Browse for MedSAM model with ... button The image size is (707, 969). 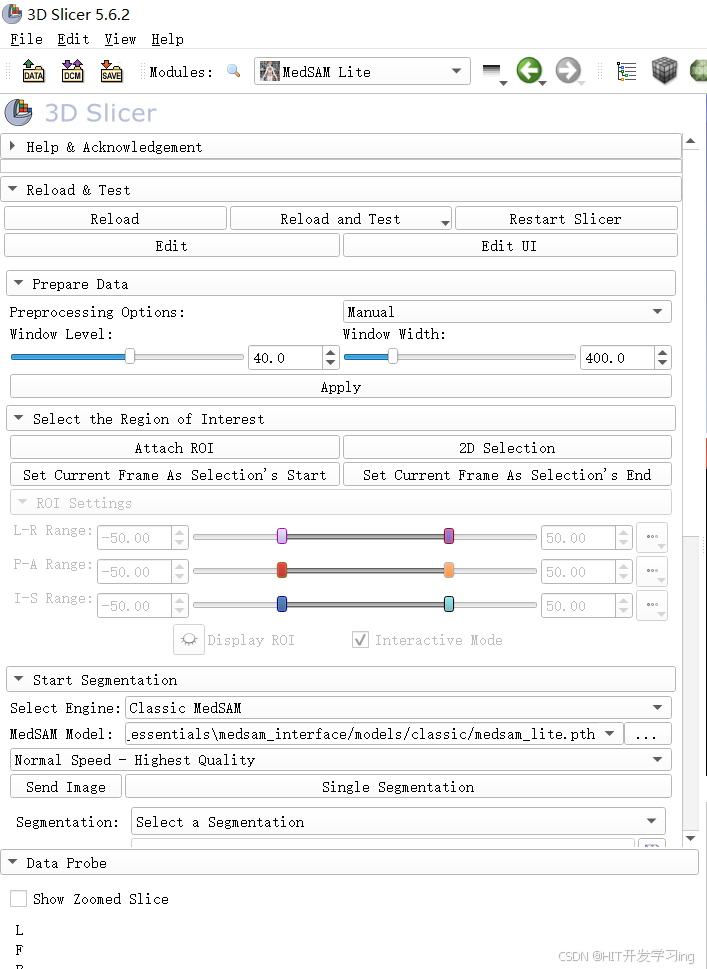(x=647, y=734)
